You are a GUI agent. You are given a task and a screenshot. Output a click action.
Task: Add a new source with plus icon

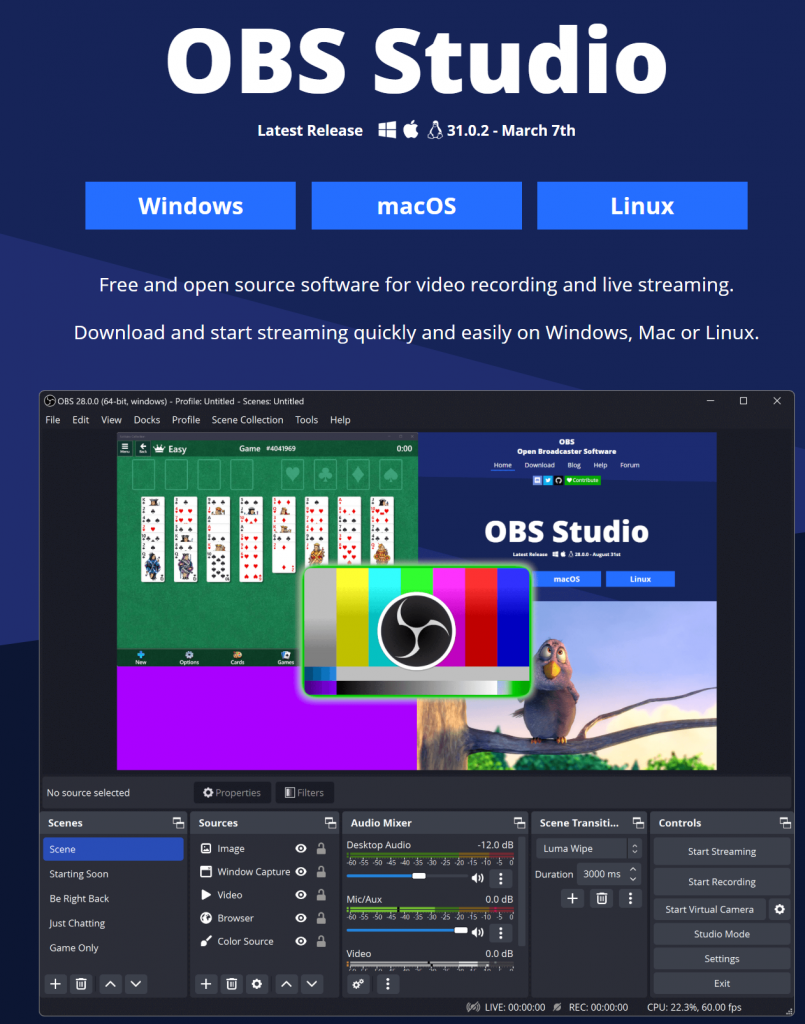coord(206,984)
